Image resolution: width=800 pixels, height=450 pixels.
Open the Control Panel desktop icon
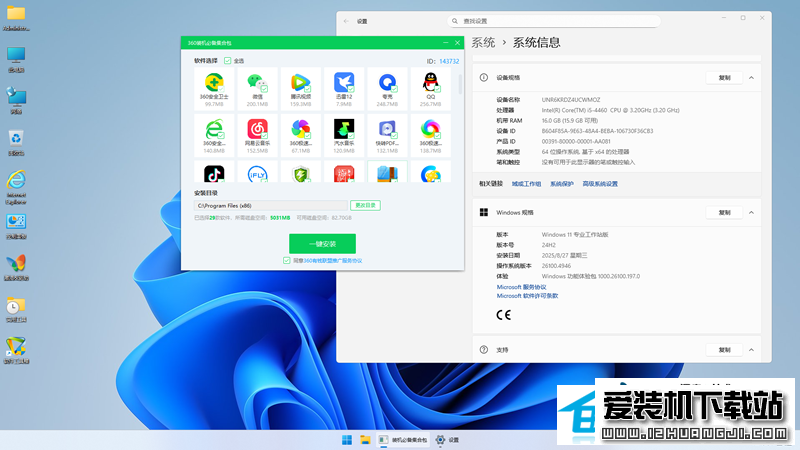coord(16,222)
